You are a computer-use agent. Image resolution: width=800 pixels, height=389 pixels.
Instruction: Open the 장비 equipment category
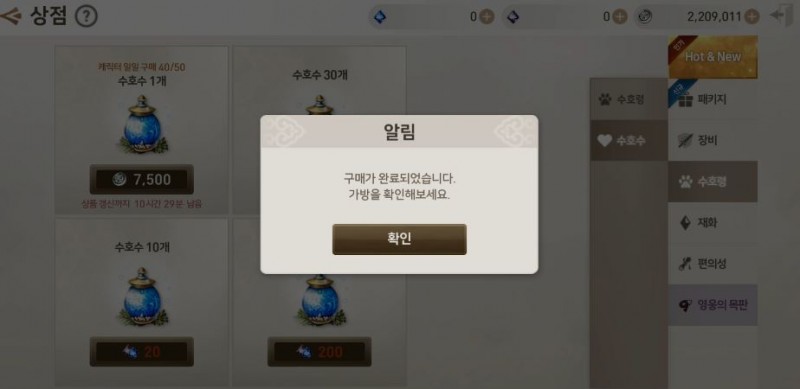click(x=713, y=140)
